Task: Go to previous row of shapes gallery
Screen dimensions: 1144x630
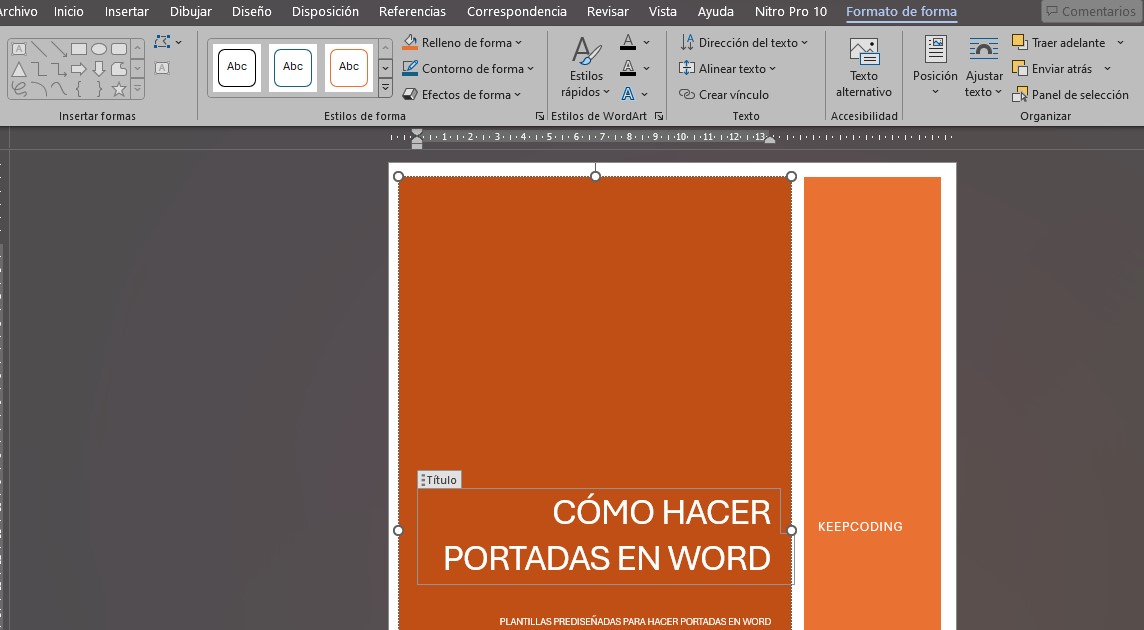Action: pos(137,48)
